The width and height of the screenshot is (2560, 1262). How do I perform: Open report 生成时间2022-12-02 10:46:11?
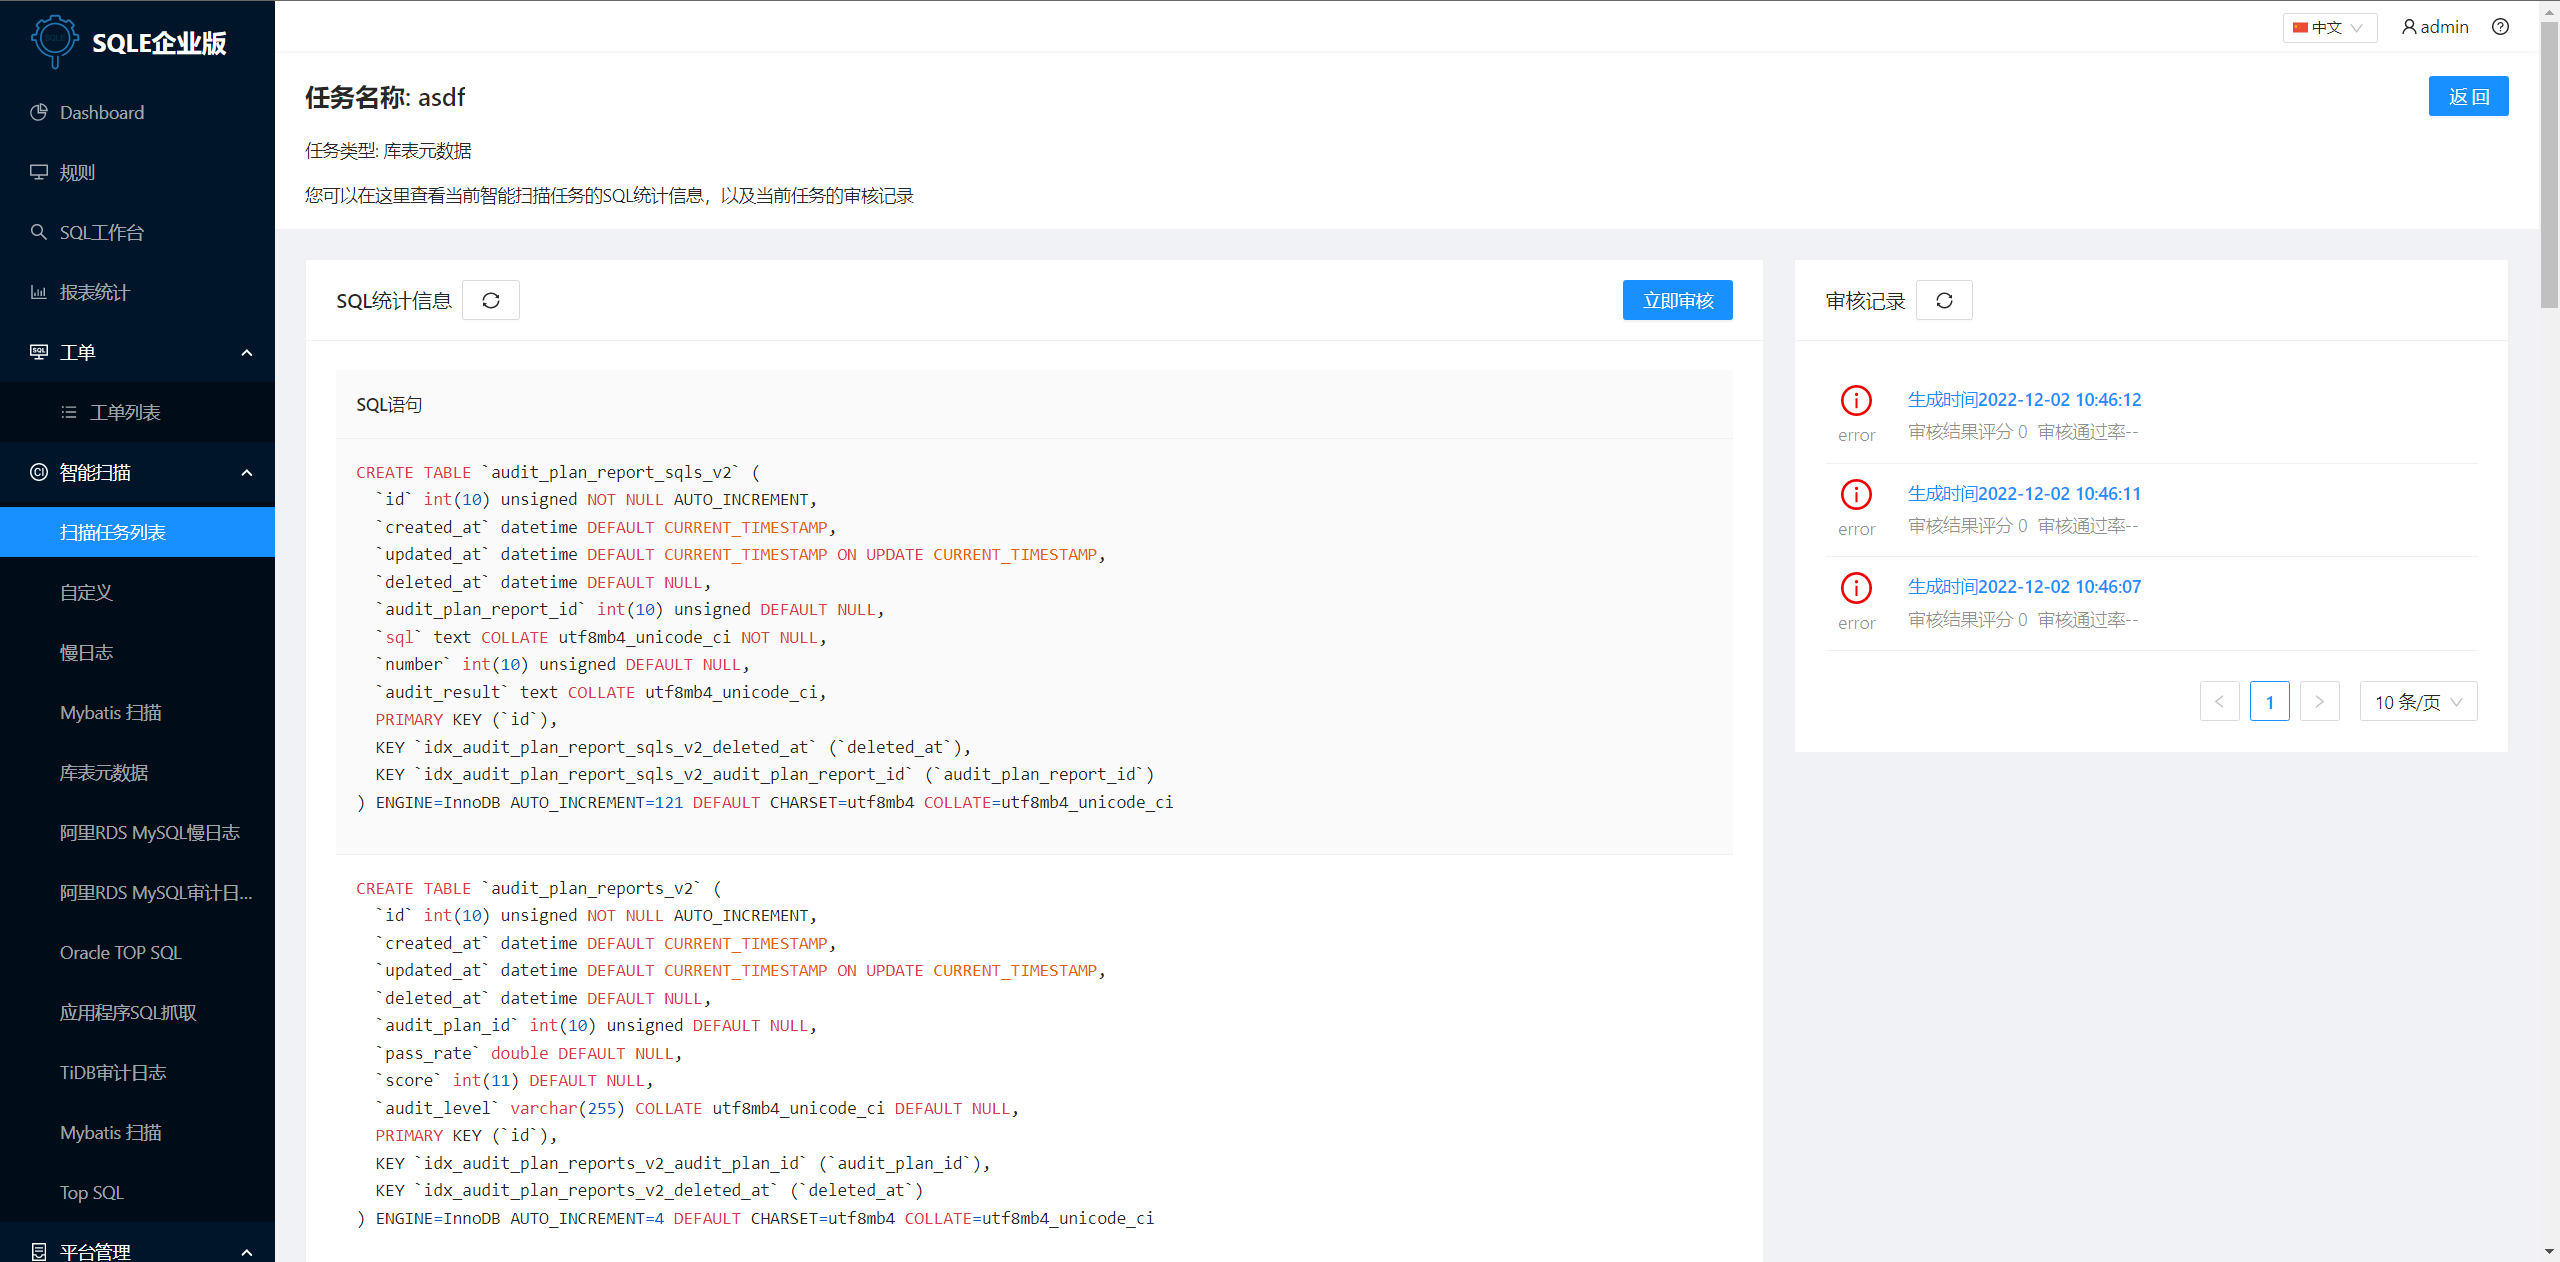pos(2024,493)
